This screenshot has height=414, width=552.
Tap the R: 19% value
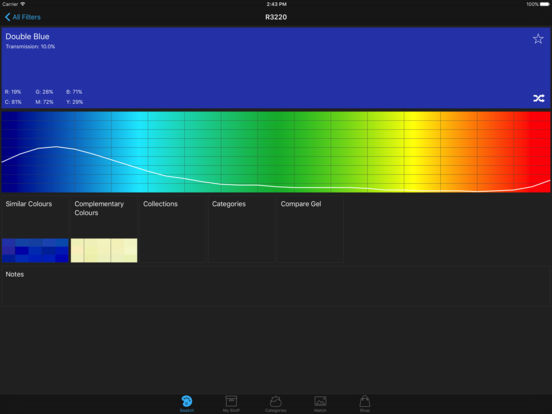click(x=13, y=92)
